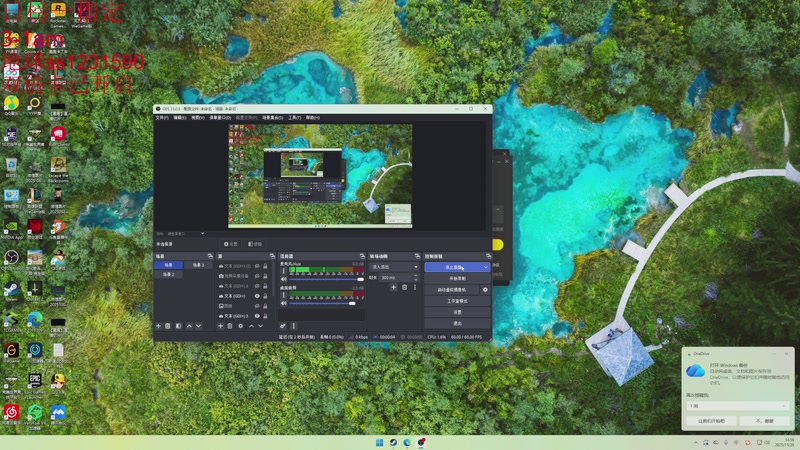Open 设置 from the Controls panel

point(457,312)
